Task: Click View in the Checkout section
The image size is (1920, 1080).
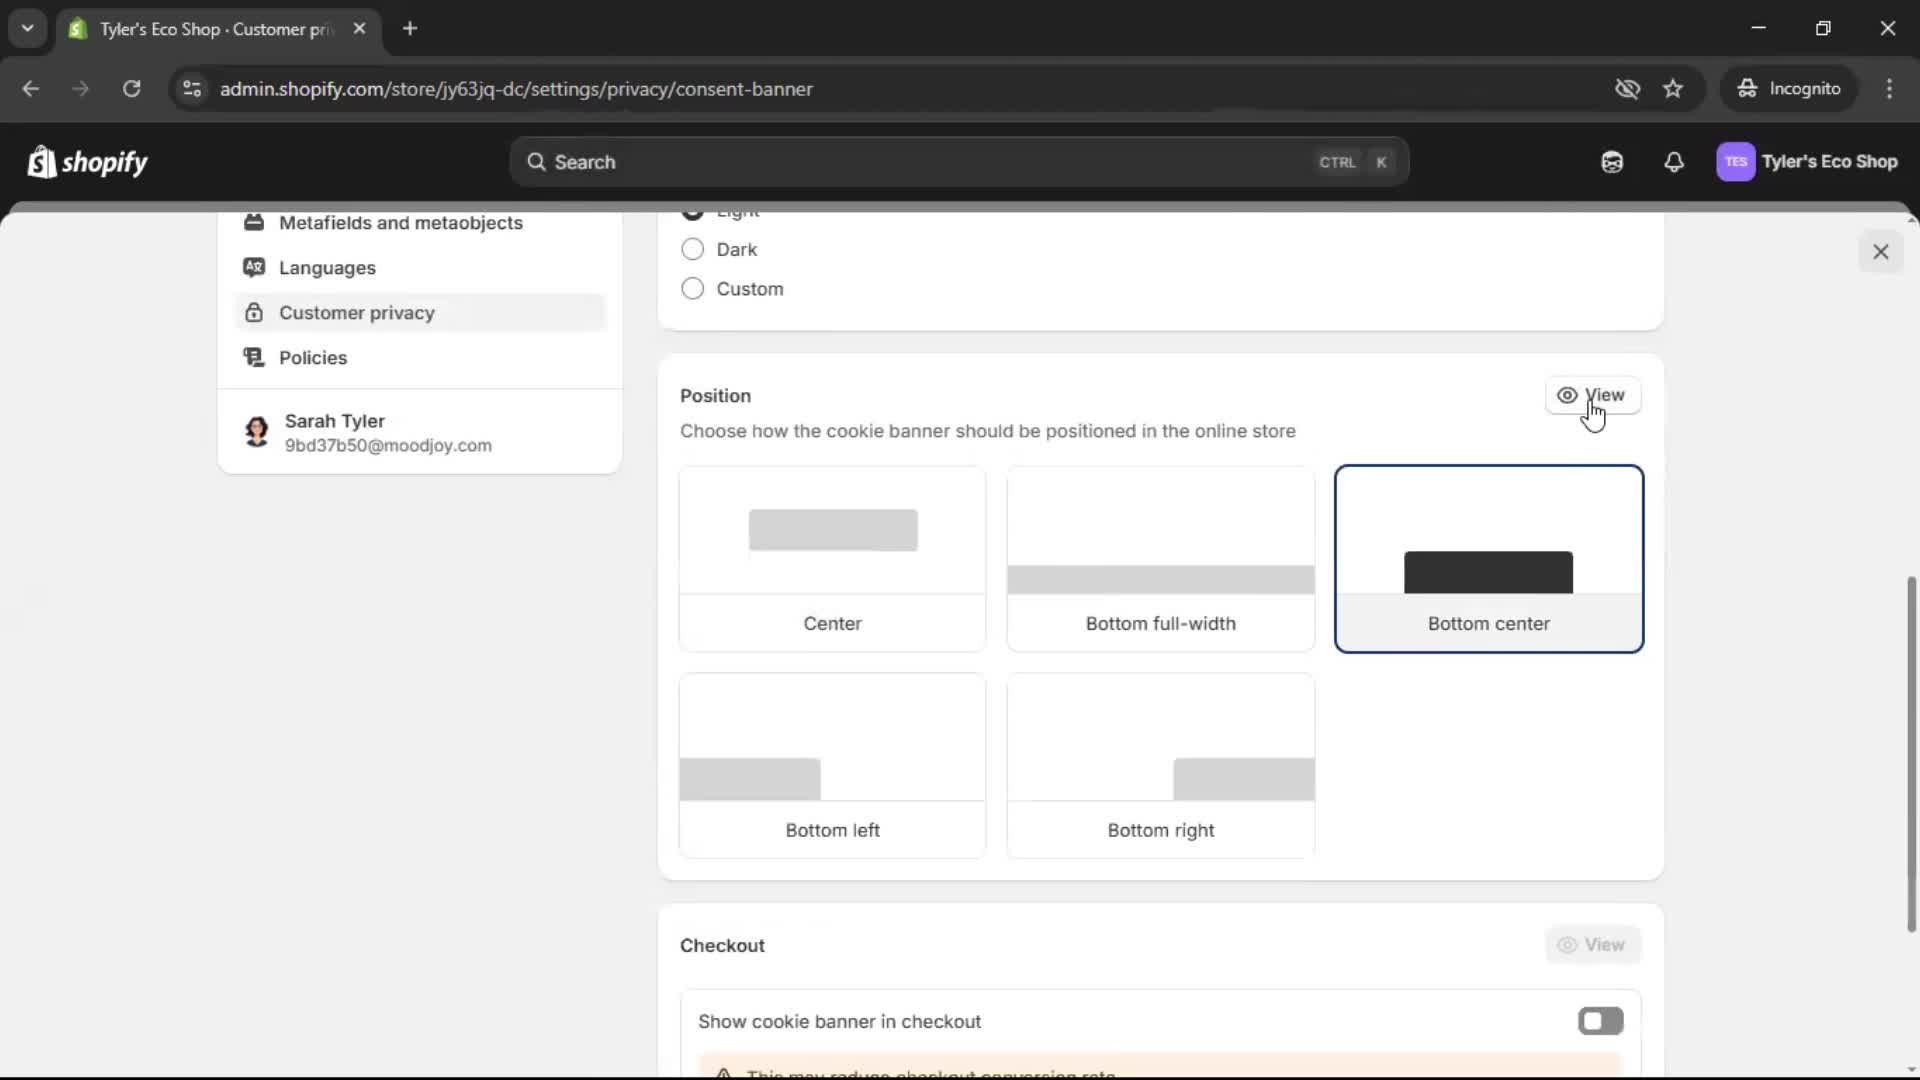Action: (1592, 945)
